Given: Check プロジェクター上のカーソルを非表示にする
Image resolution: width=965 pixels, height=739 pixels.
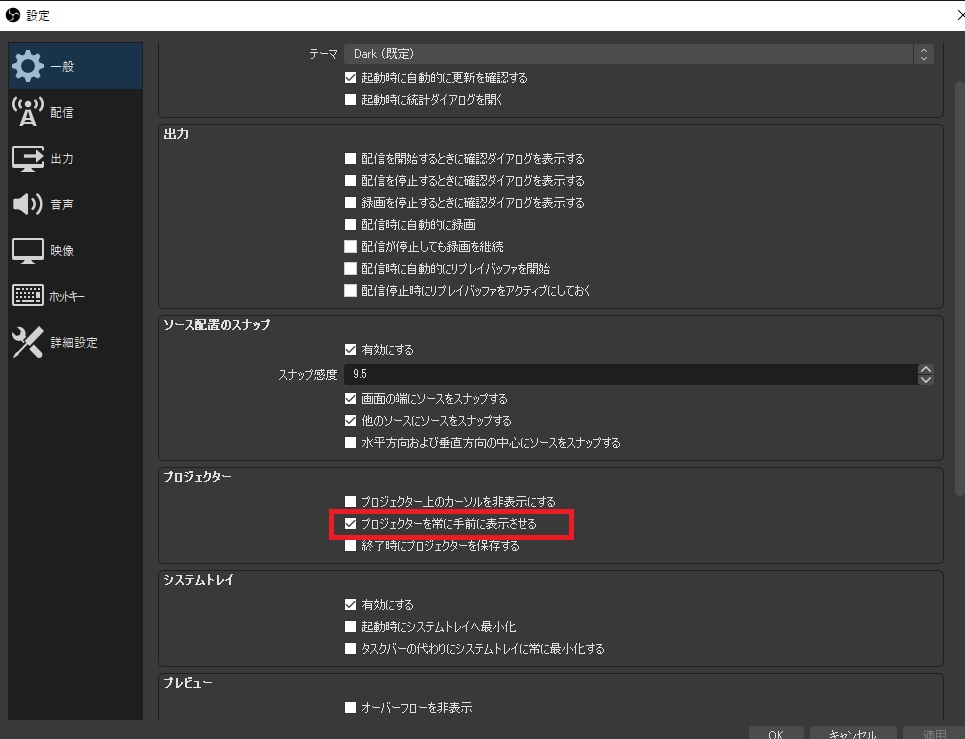Looking at the screenshot, I should tap(351, 501).
